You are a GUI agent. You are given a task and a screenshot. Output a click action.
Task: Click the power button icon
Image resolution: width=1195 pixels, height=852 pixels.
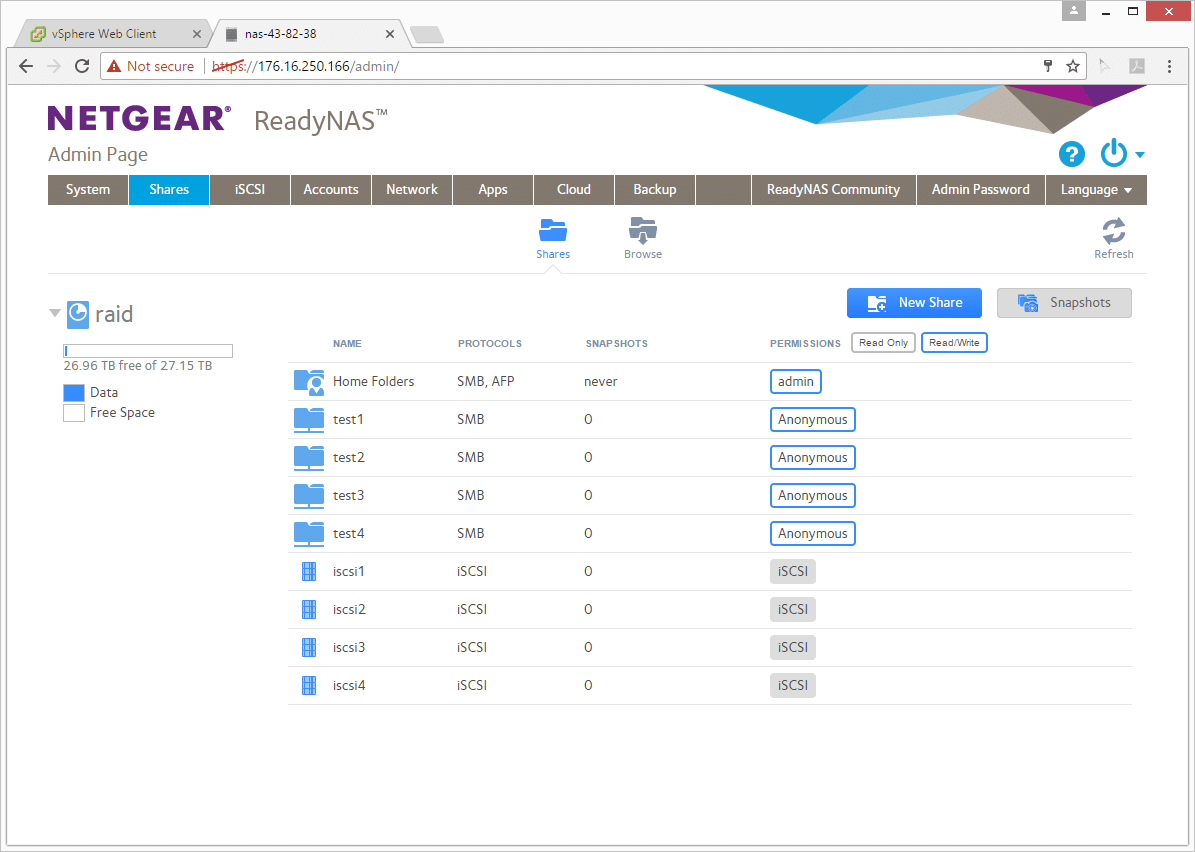pyautogui.click(x=1113, y=153)
